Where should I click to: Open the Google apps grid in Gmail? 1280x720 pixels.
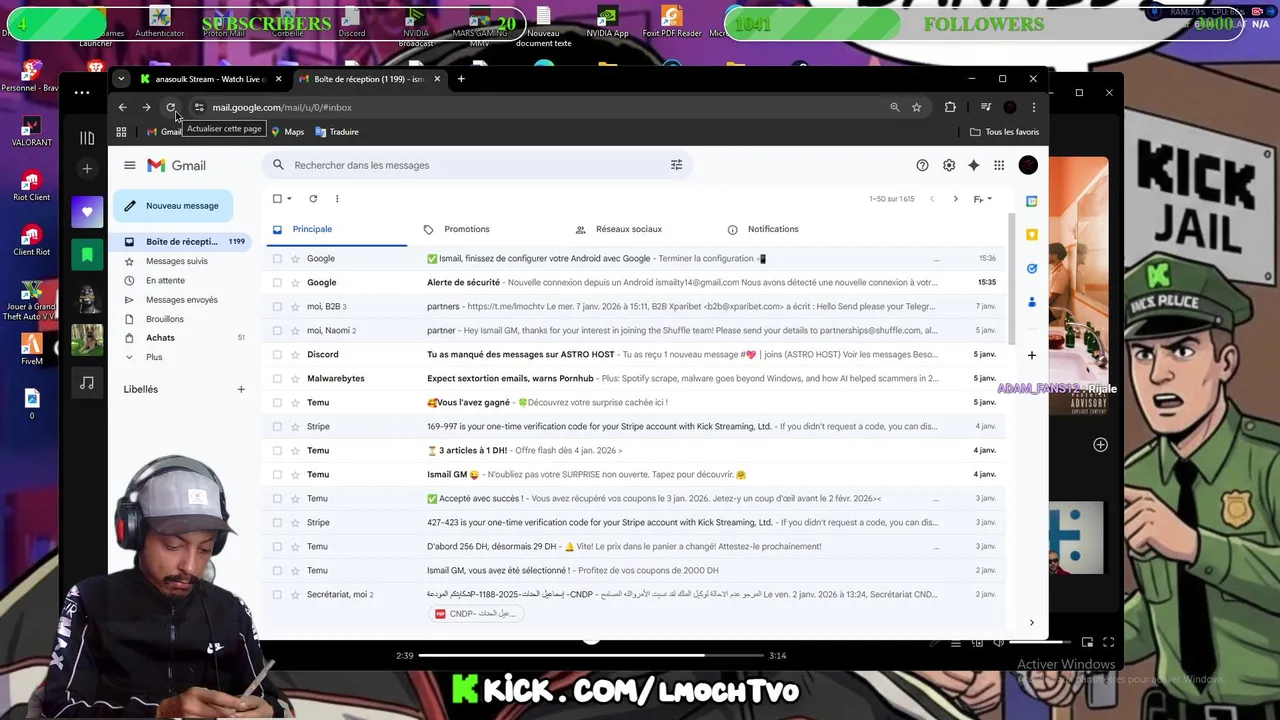[999, 165]
